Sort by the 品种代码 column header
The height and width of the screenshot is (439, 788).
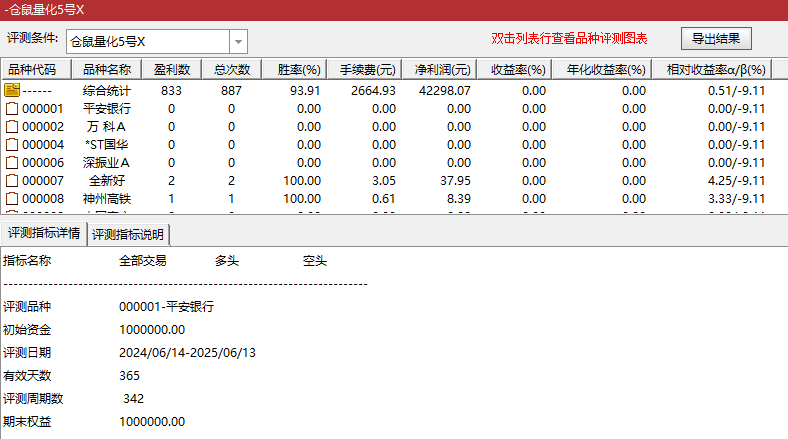(x=37, y=69)
